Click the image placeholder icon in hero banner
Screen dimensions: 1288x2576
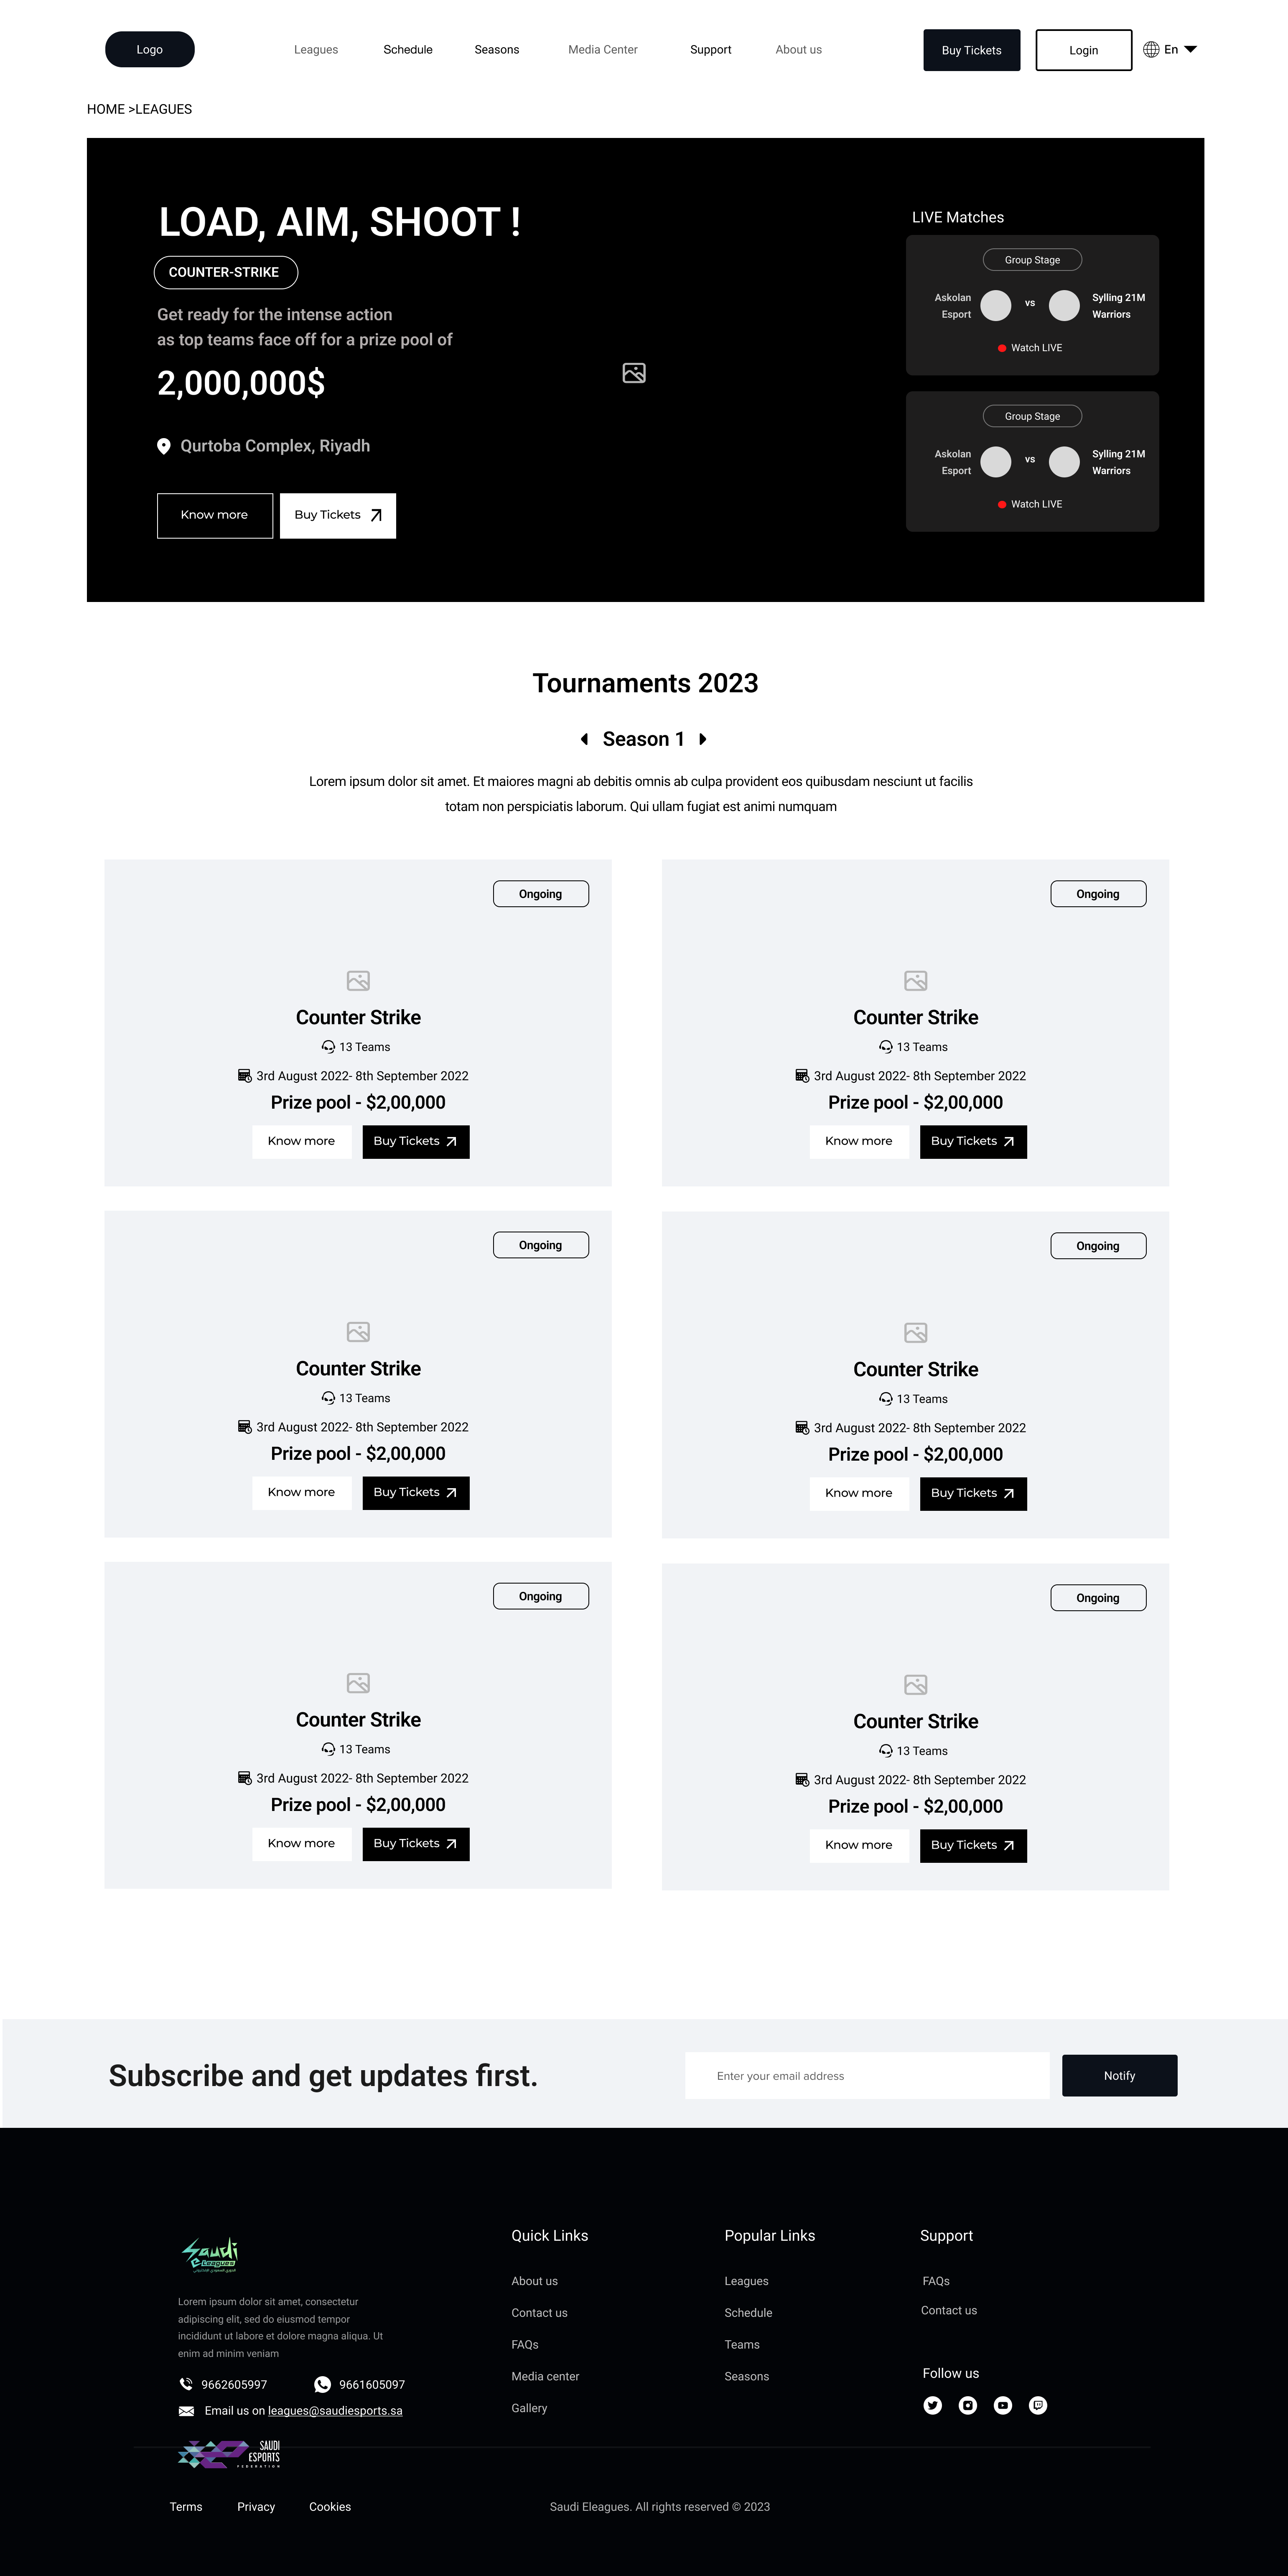coord(634,373)
